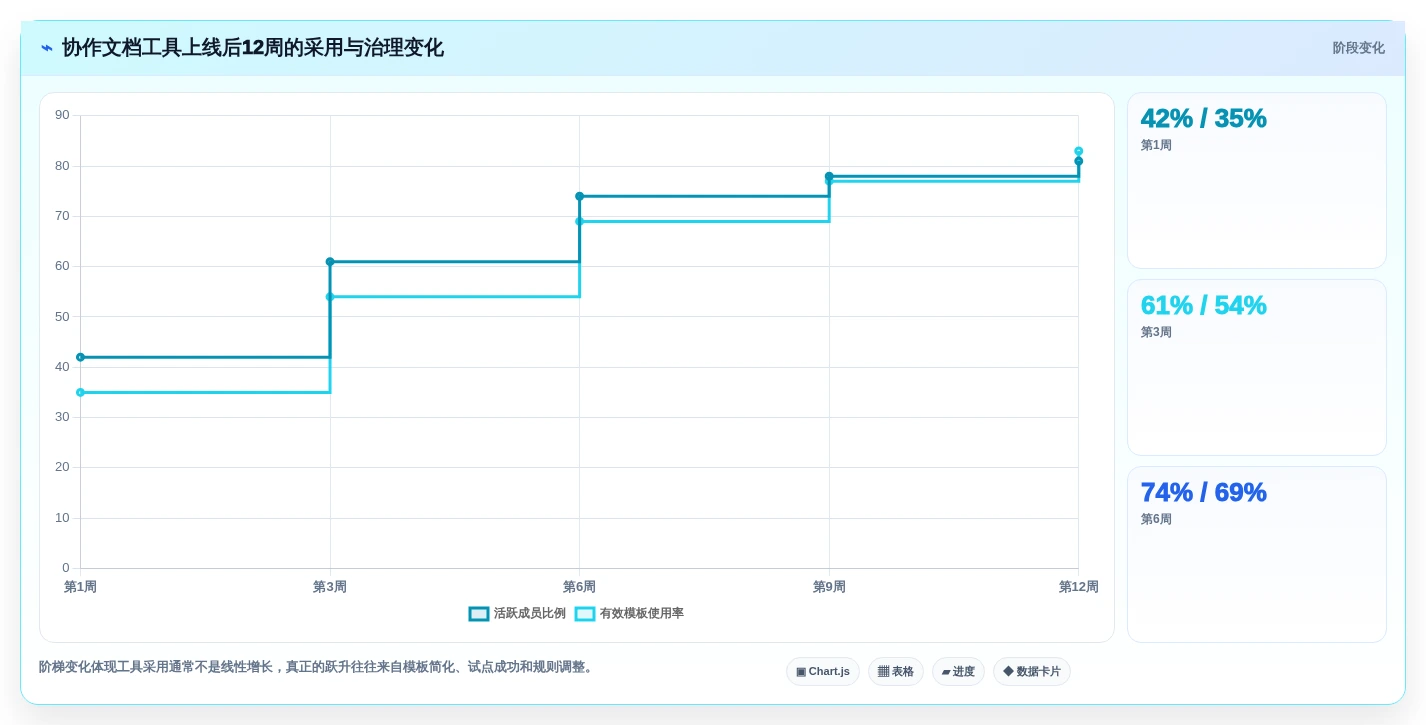Click the 活跃成员比例 point at 第9周

pyautogui.click(x=829, y=176)
